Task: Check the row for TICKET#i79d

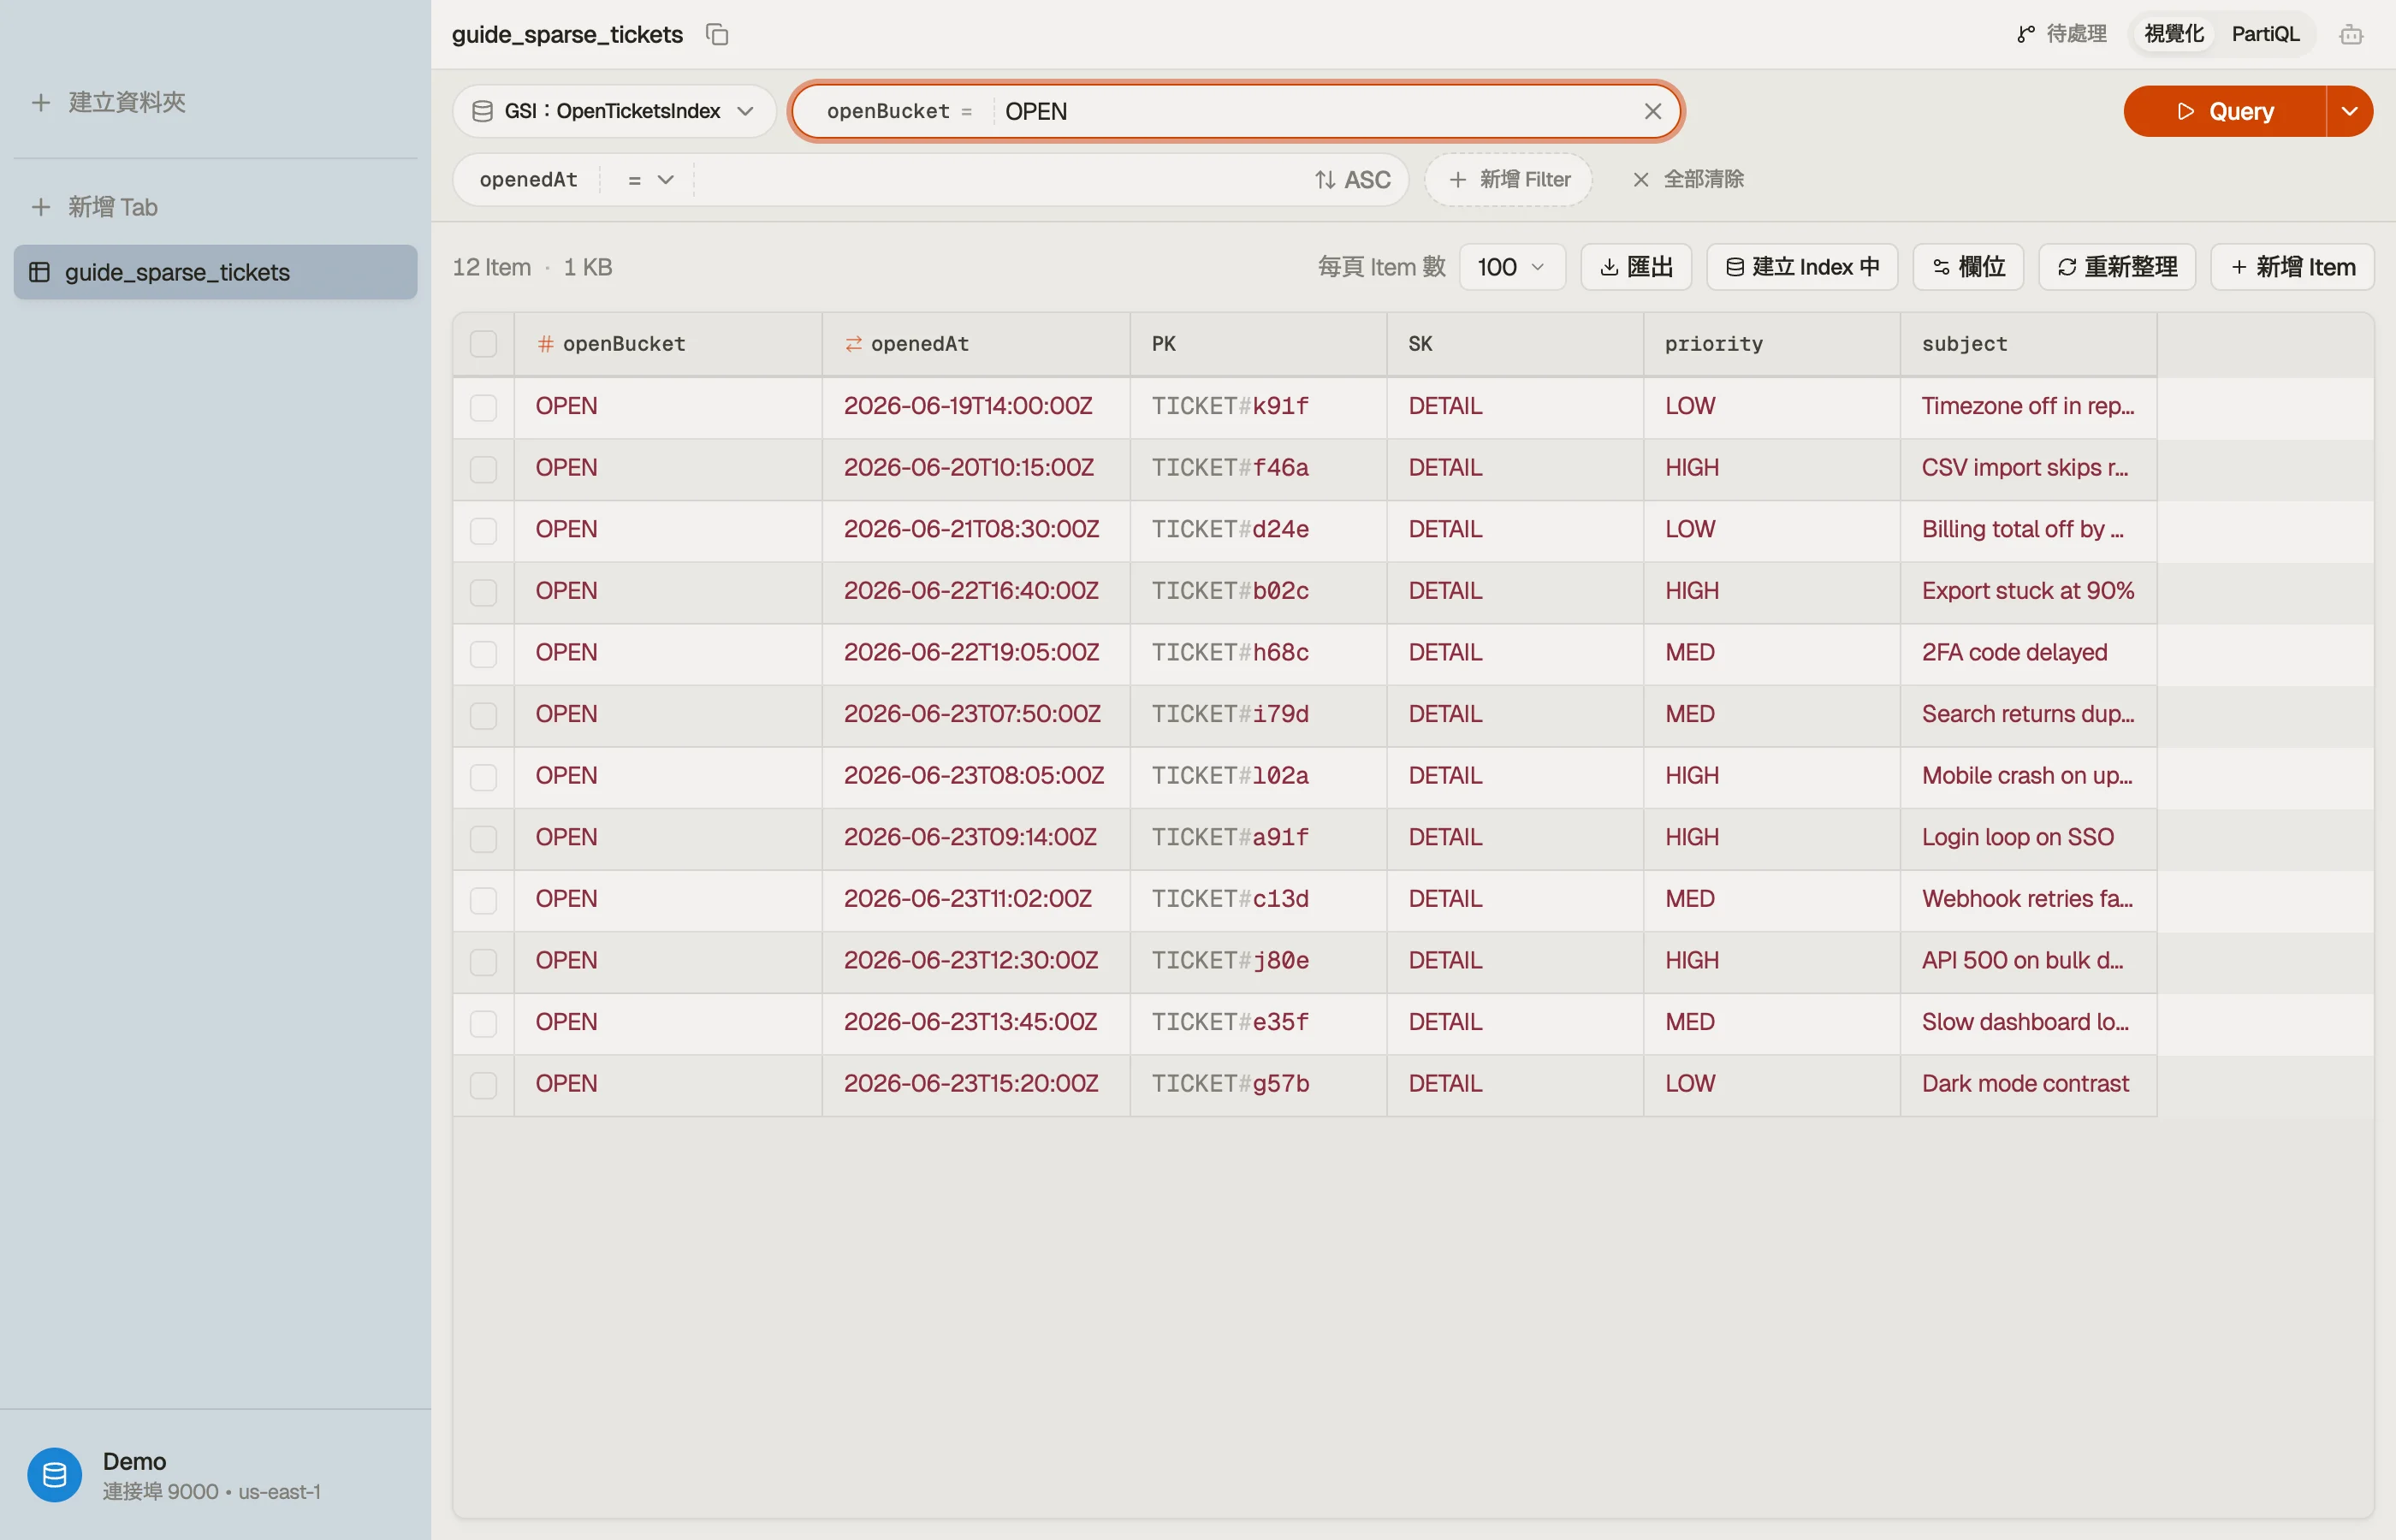Action: [x=484, y=715]
